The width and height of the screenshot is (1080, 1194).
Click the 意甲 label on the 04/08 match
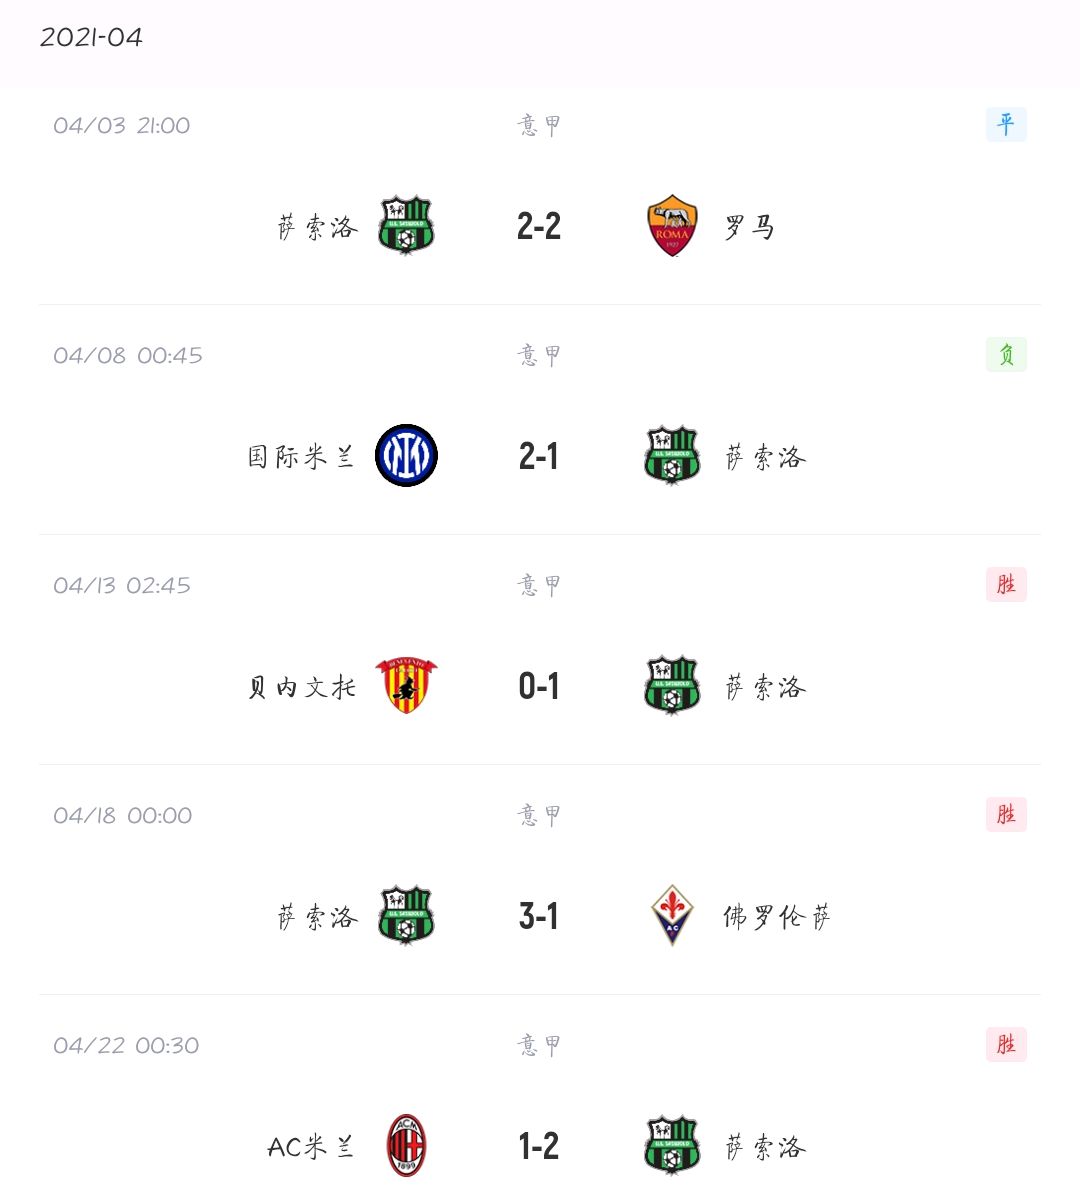pos(539,355)
